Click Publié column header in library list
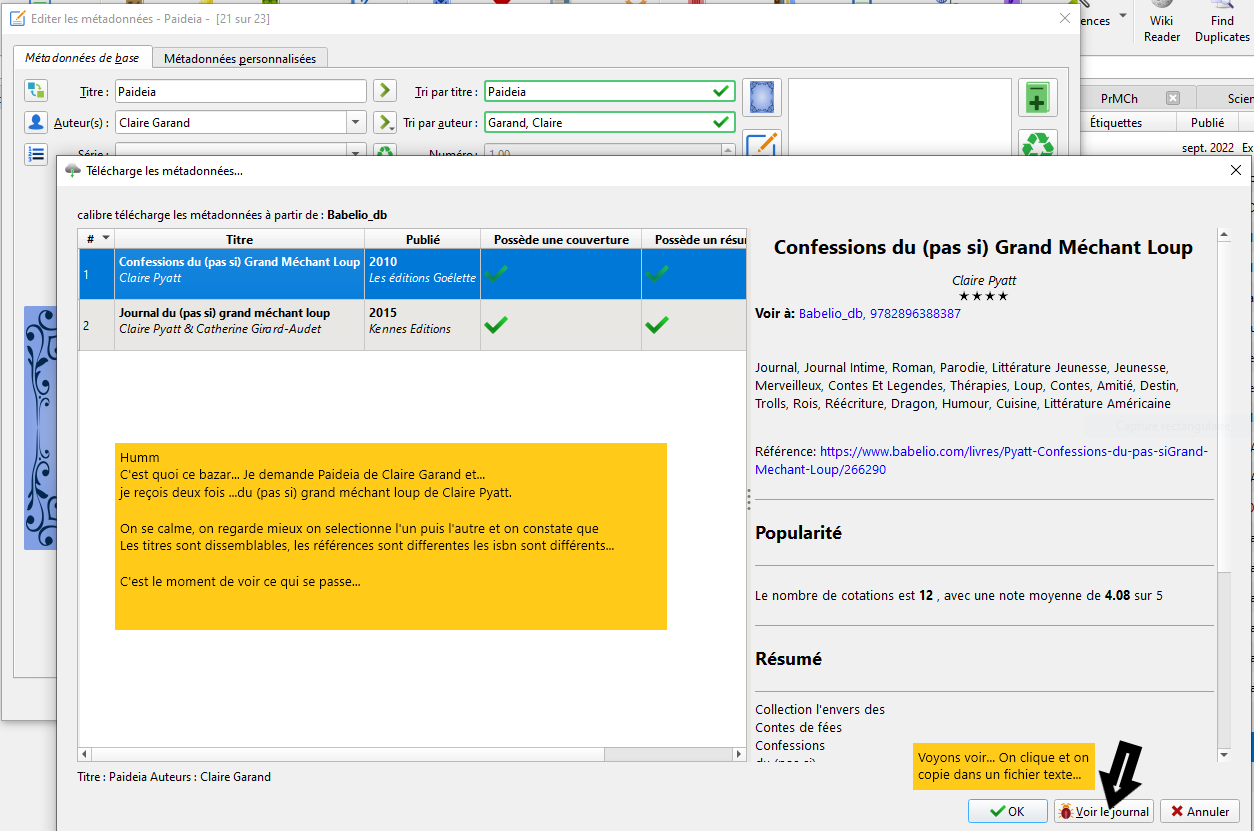This screenshot has height=831, width=1254. 1207,122
